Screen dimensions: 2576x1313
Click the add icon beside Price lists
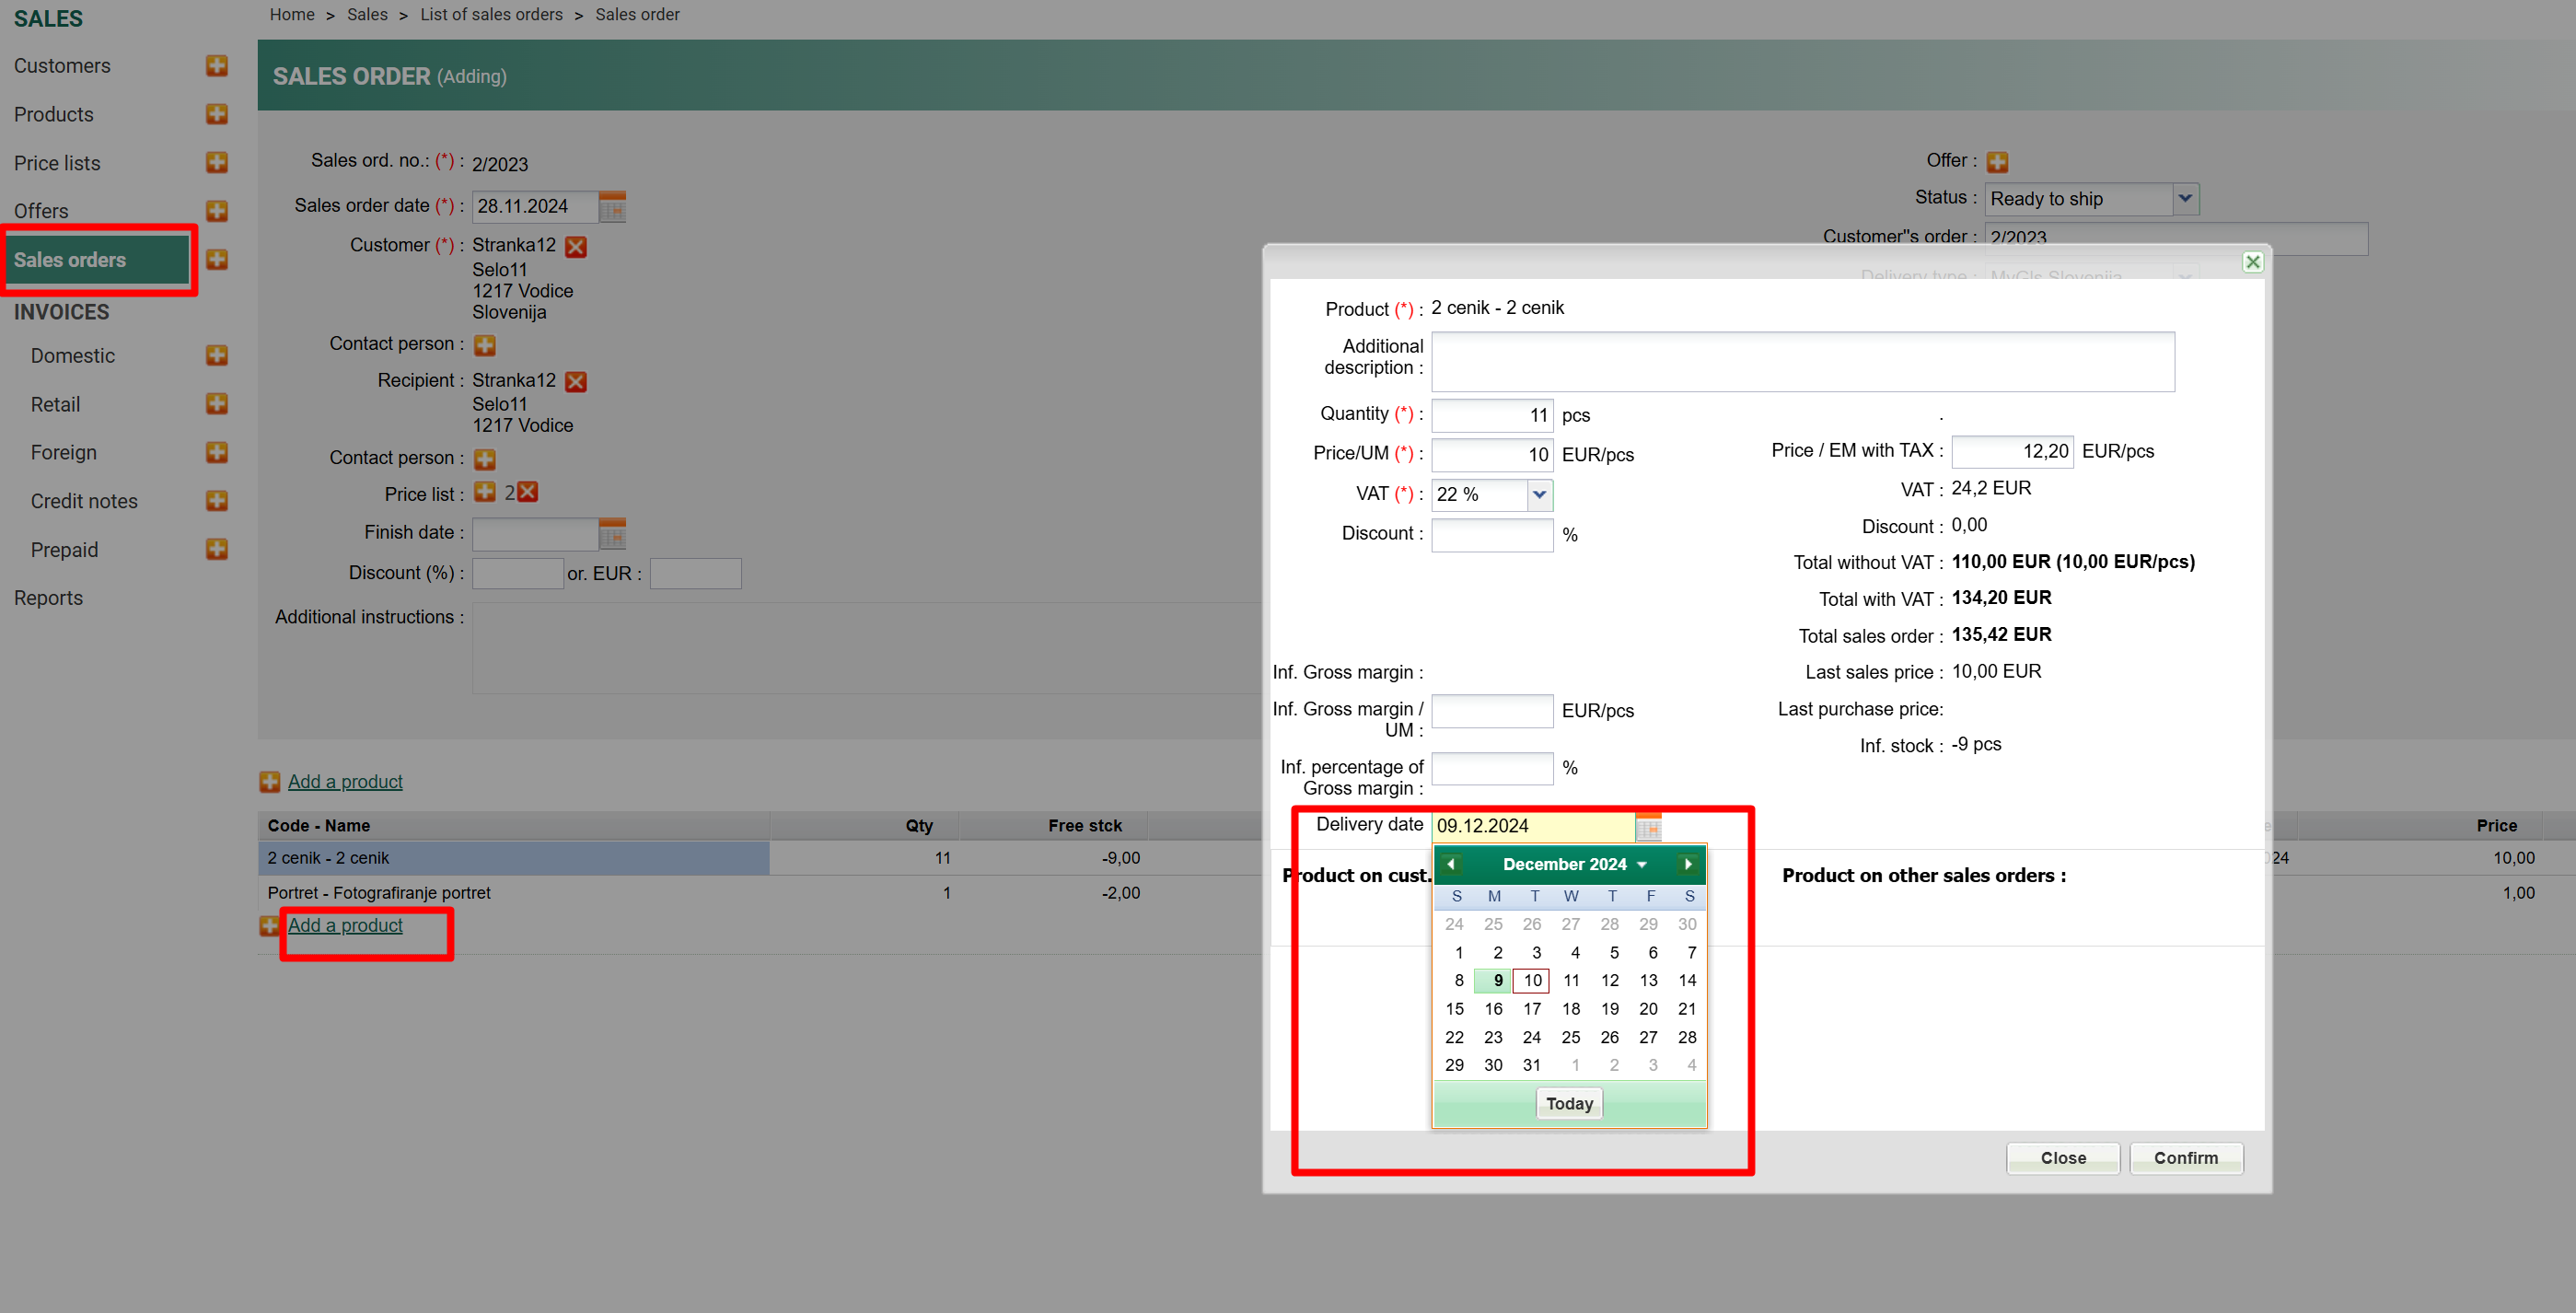tap(216, 162)
